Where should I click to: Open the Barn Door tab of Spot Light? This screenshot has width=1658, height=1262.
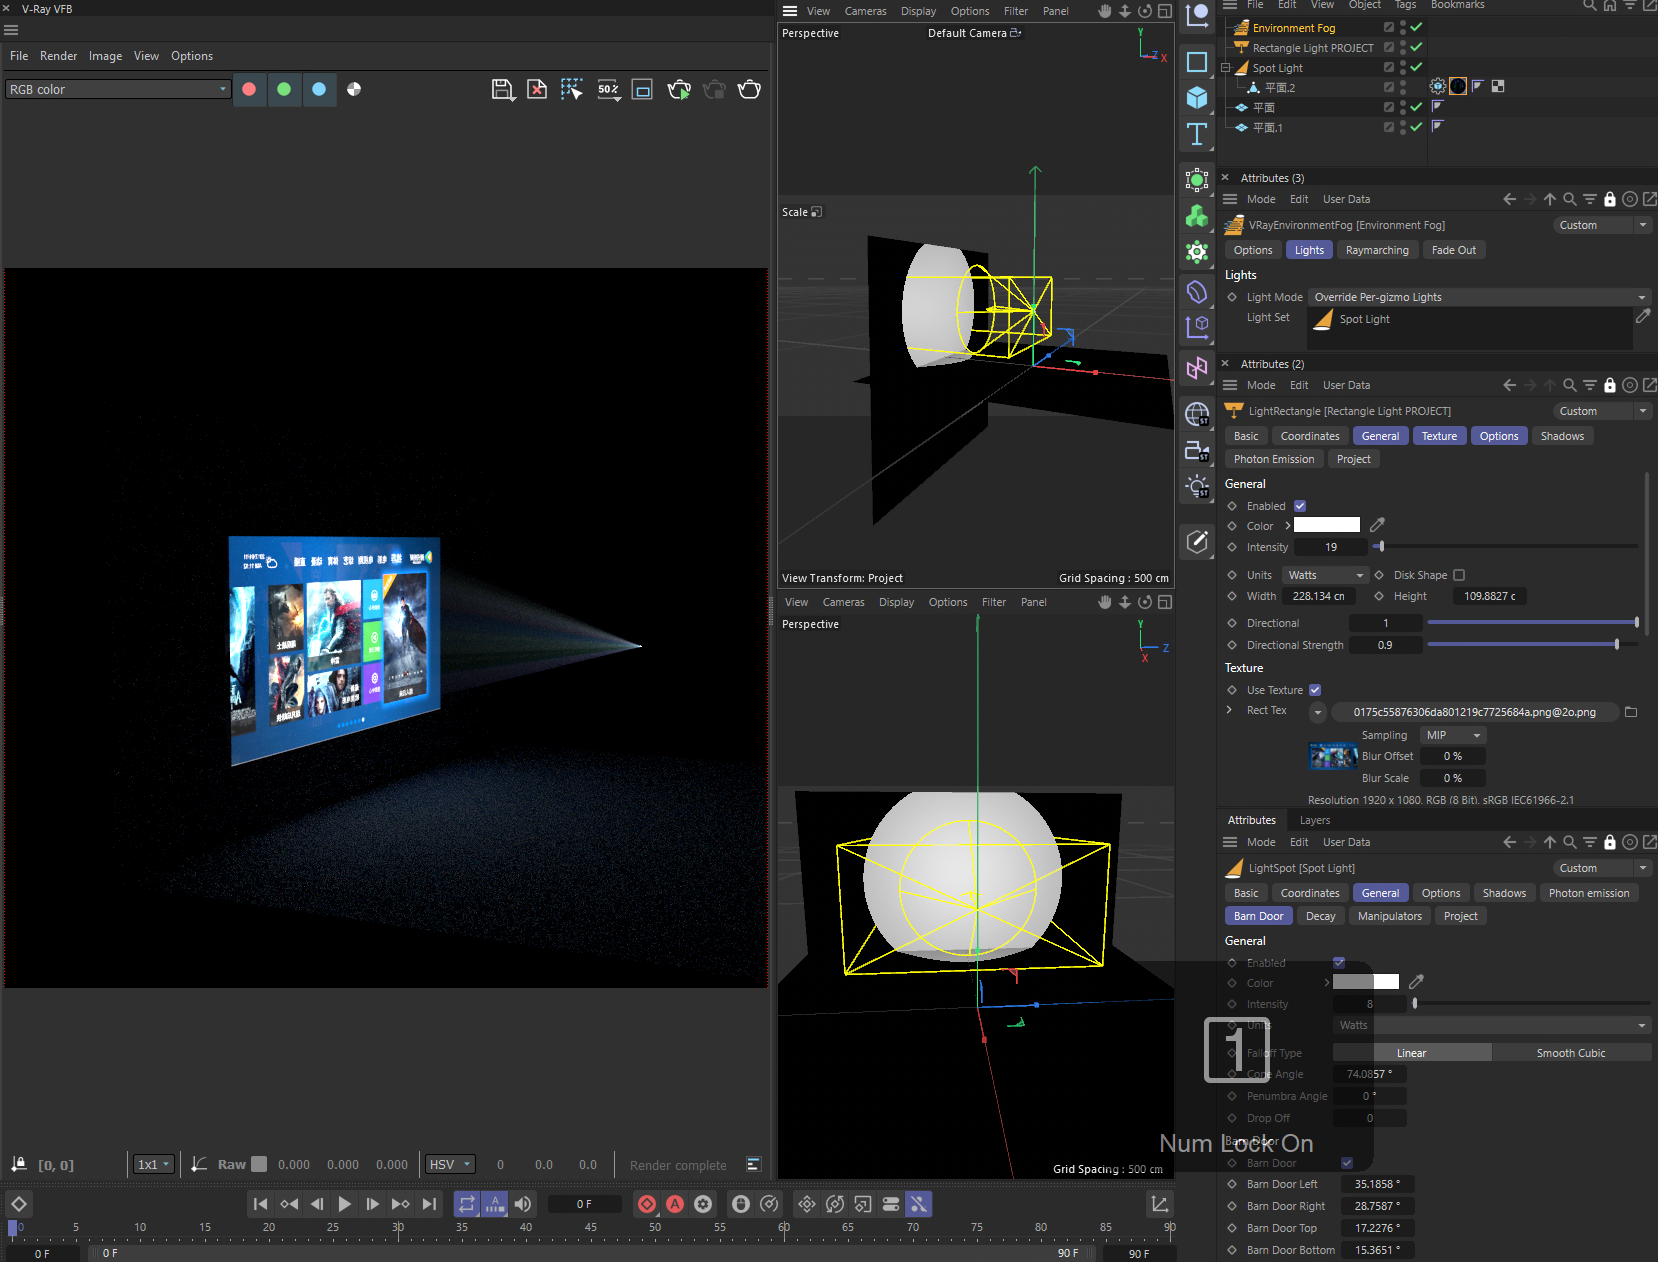tap(1258, 916)
